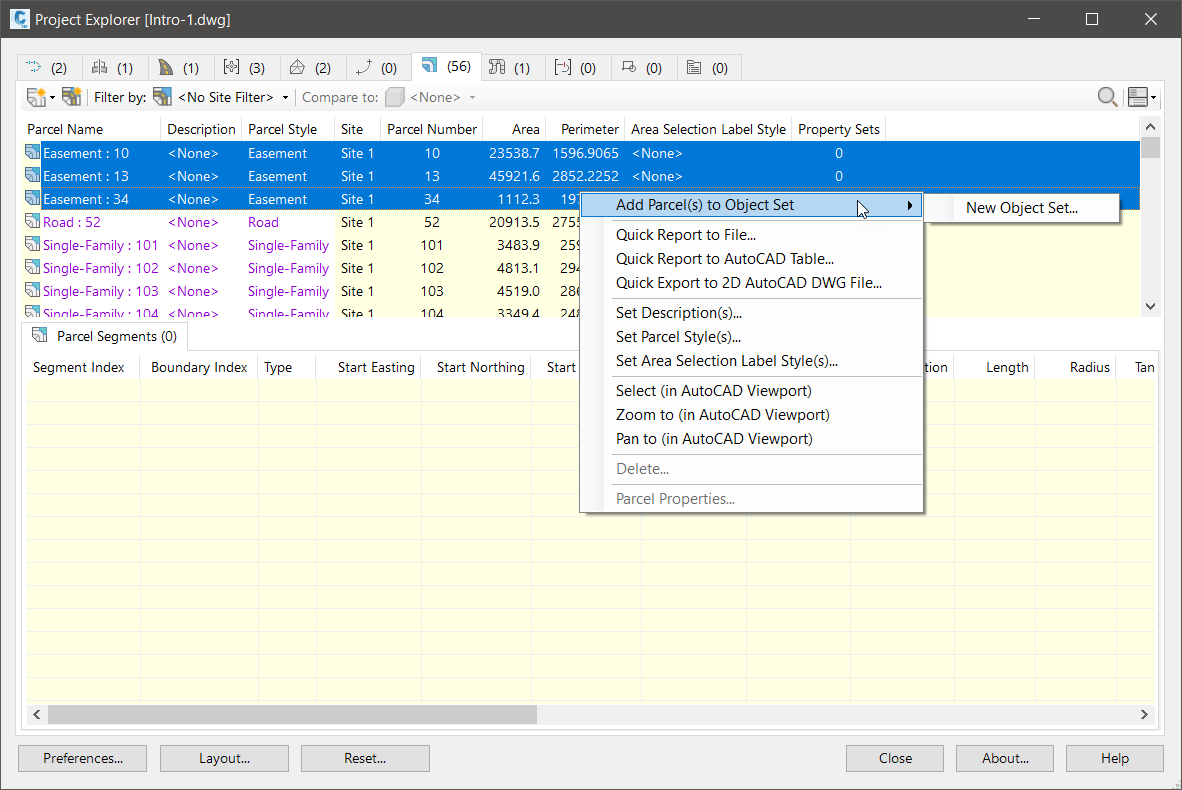Select Quick Report to AutoCAD Table
Screen dimensions: 1182x790
click(724, 259)
